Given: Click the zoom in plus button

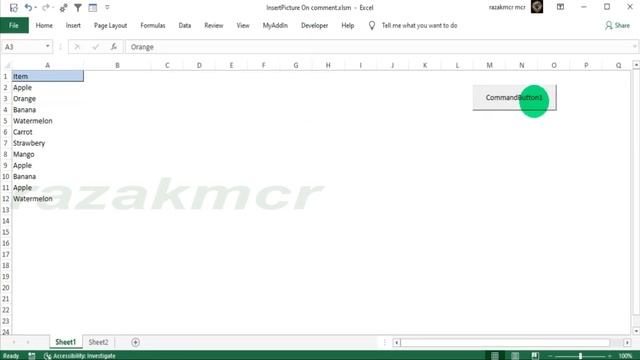Looking at the screenshot, I should tap(610, 356).
